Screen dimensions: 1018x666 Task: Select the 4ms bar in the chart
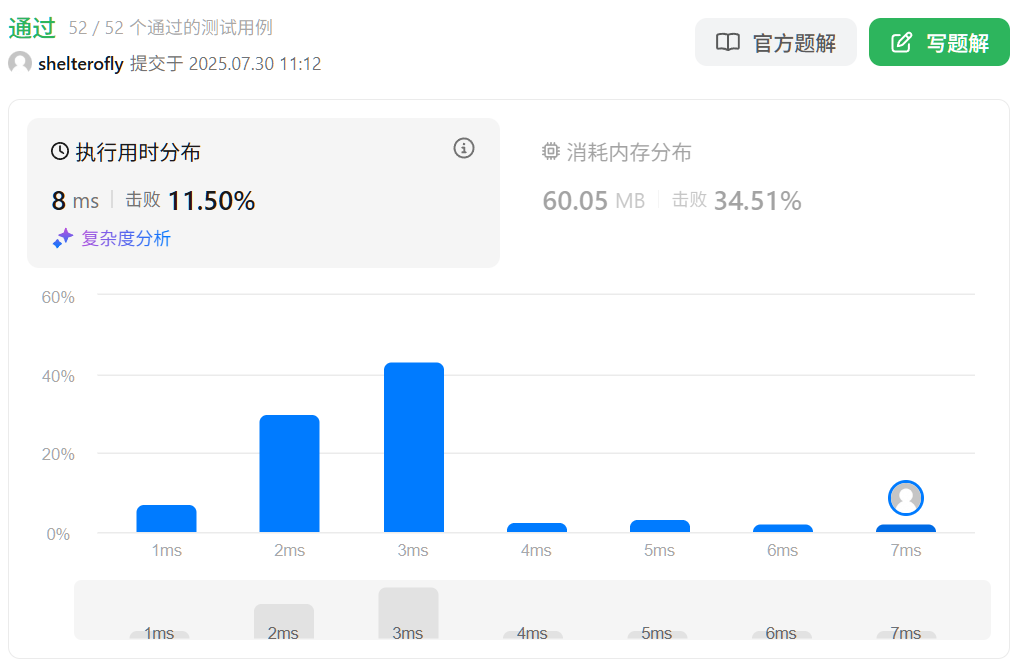pos(537,528)
